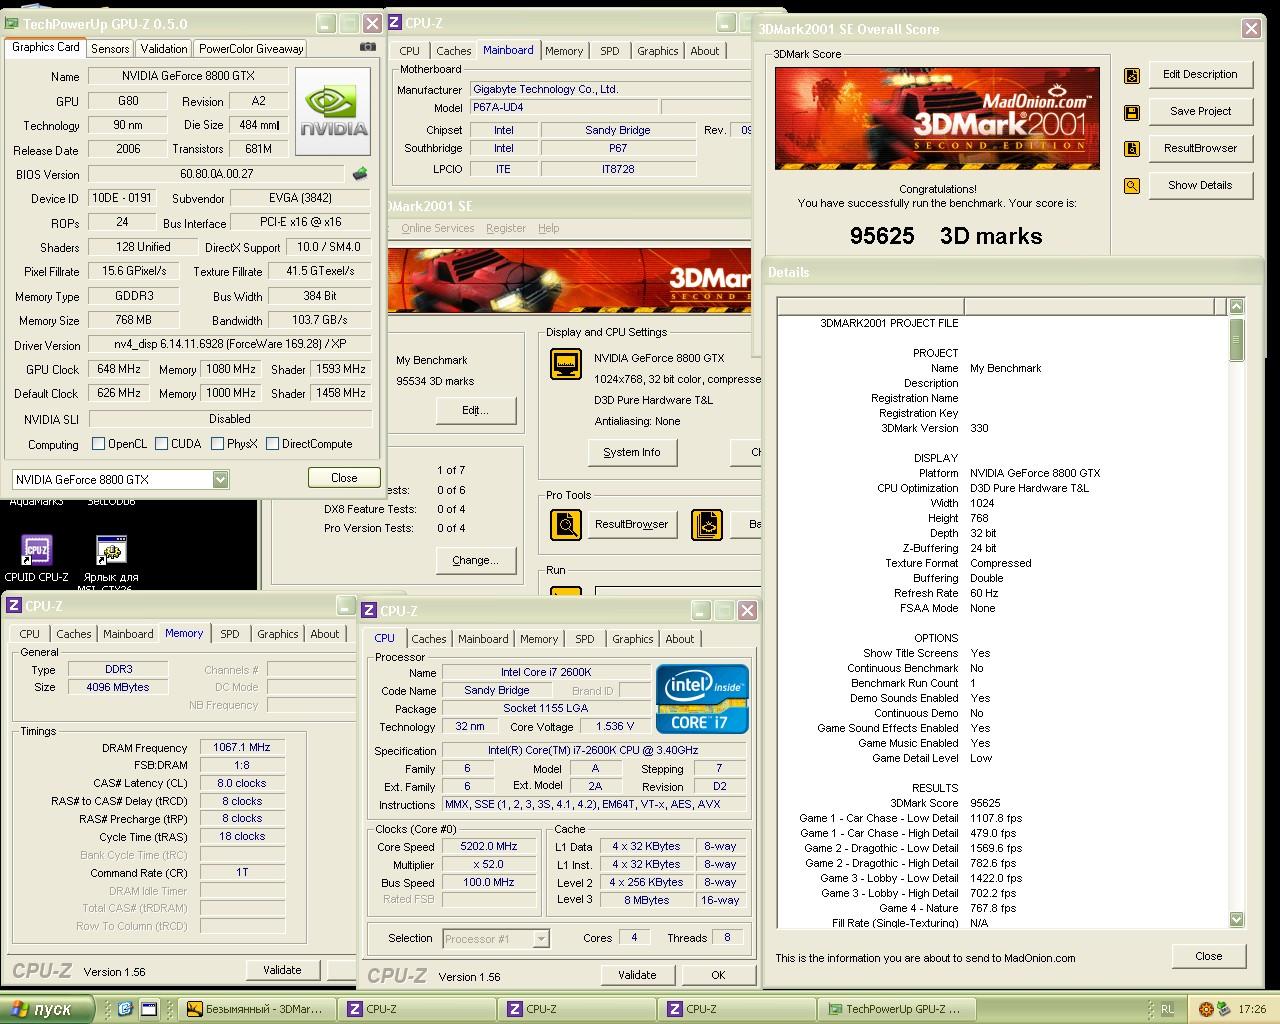Viewport: 1280px width, 1024px height.
Task: Click the CPU-Z Memory window title icon
Action: click(x=15, y=606)
